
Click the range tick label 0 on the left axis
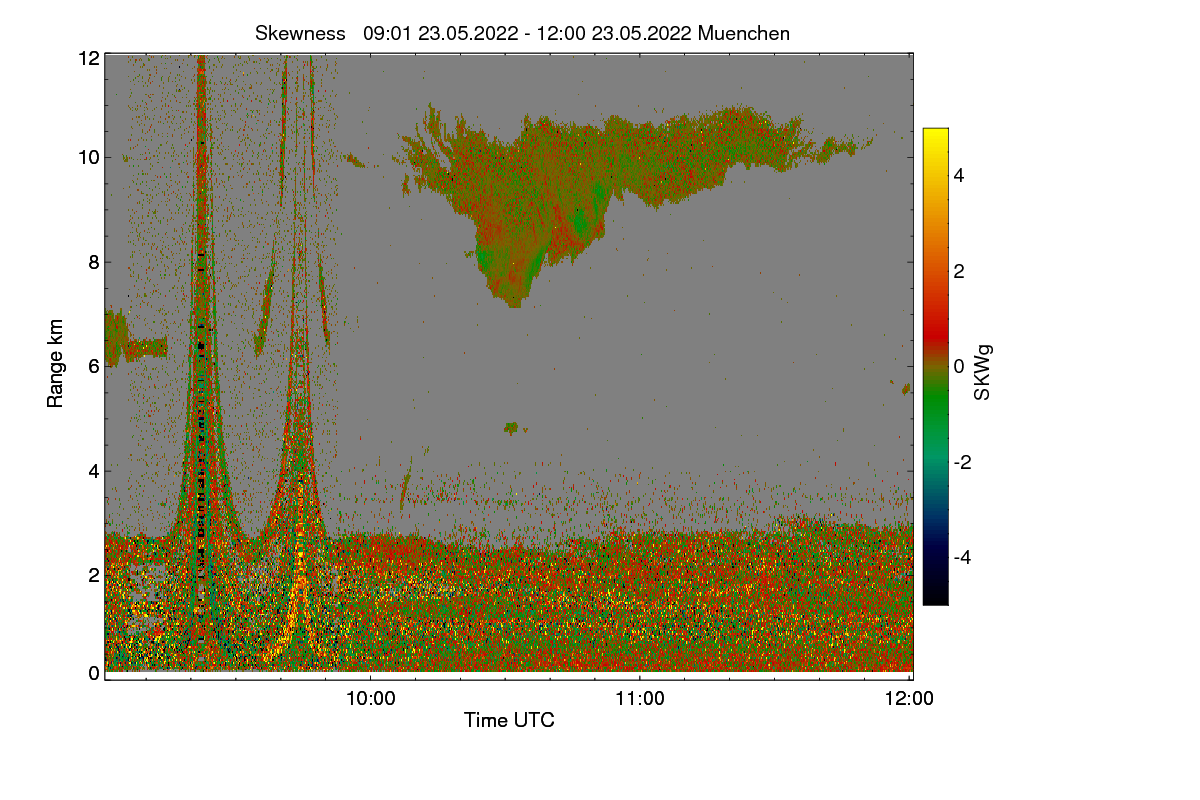click(94, 673)
